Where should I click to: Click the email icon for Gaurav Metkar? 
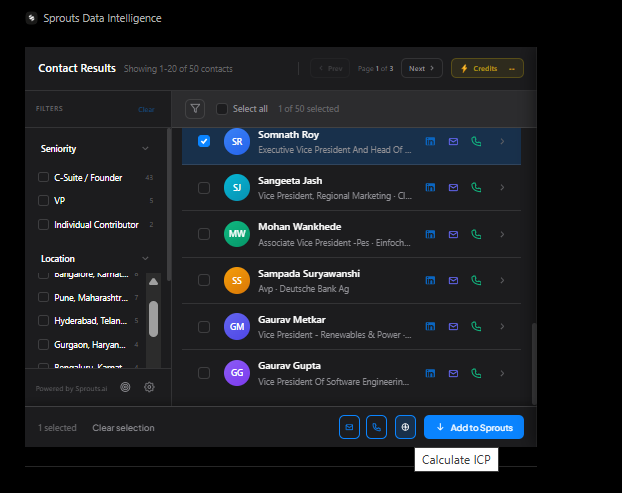point(453,326)
